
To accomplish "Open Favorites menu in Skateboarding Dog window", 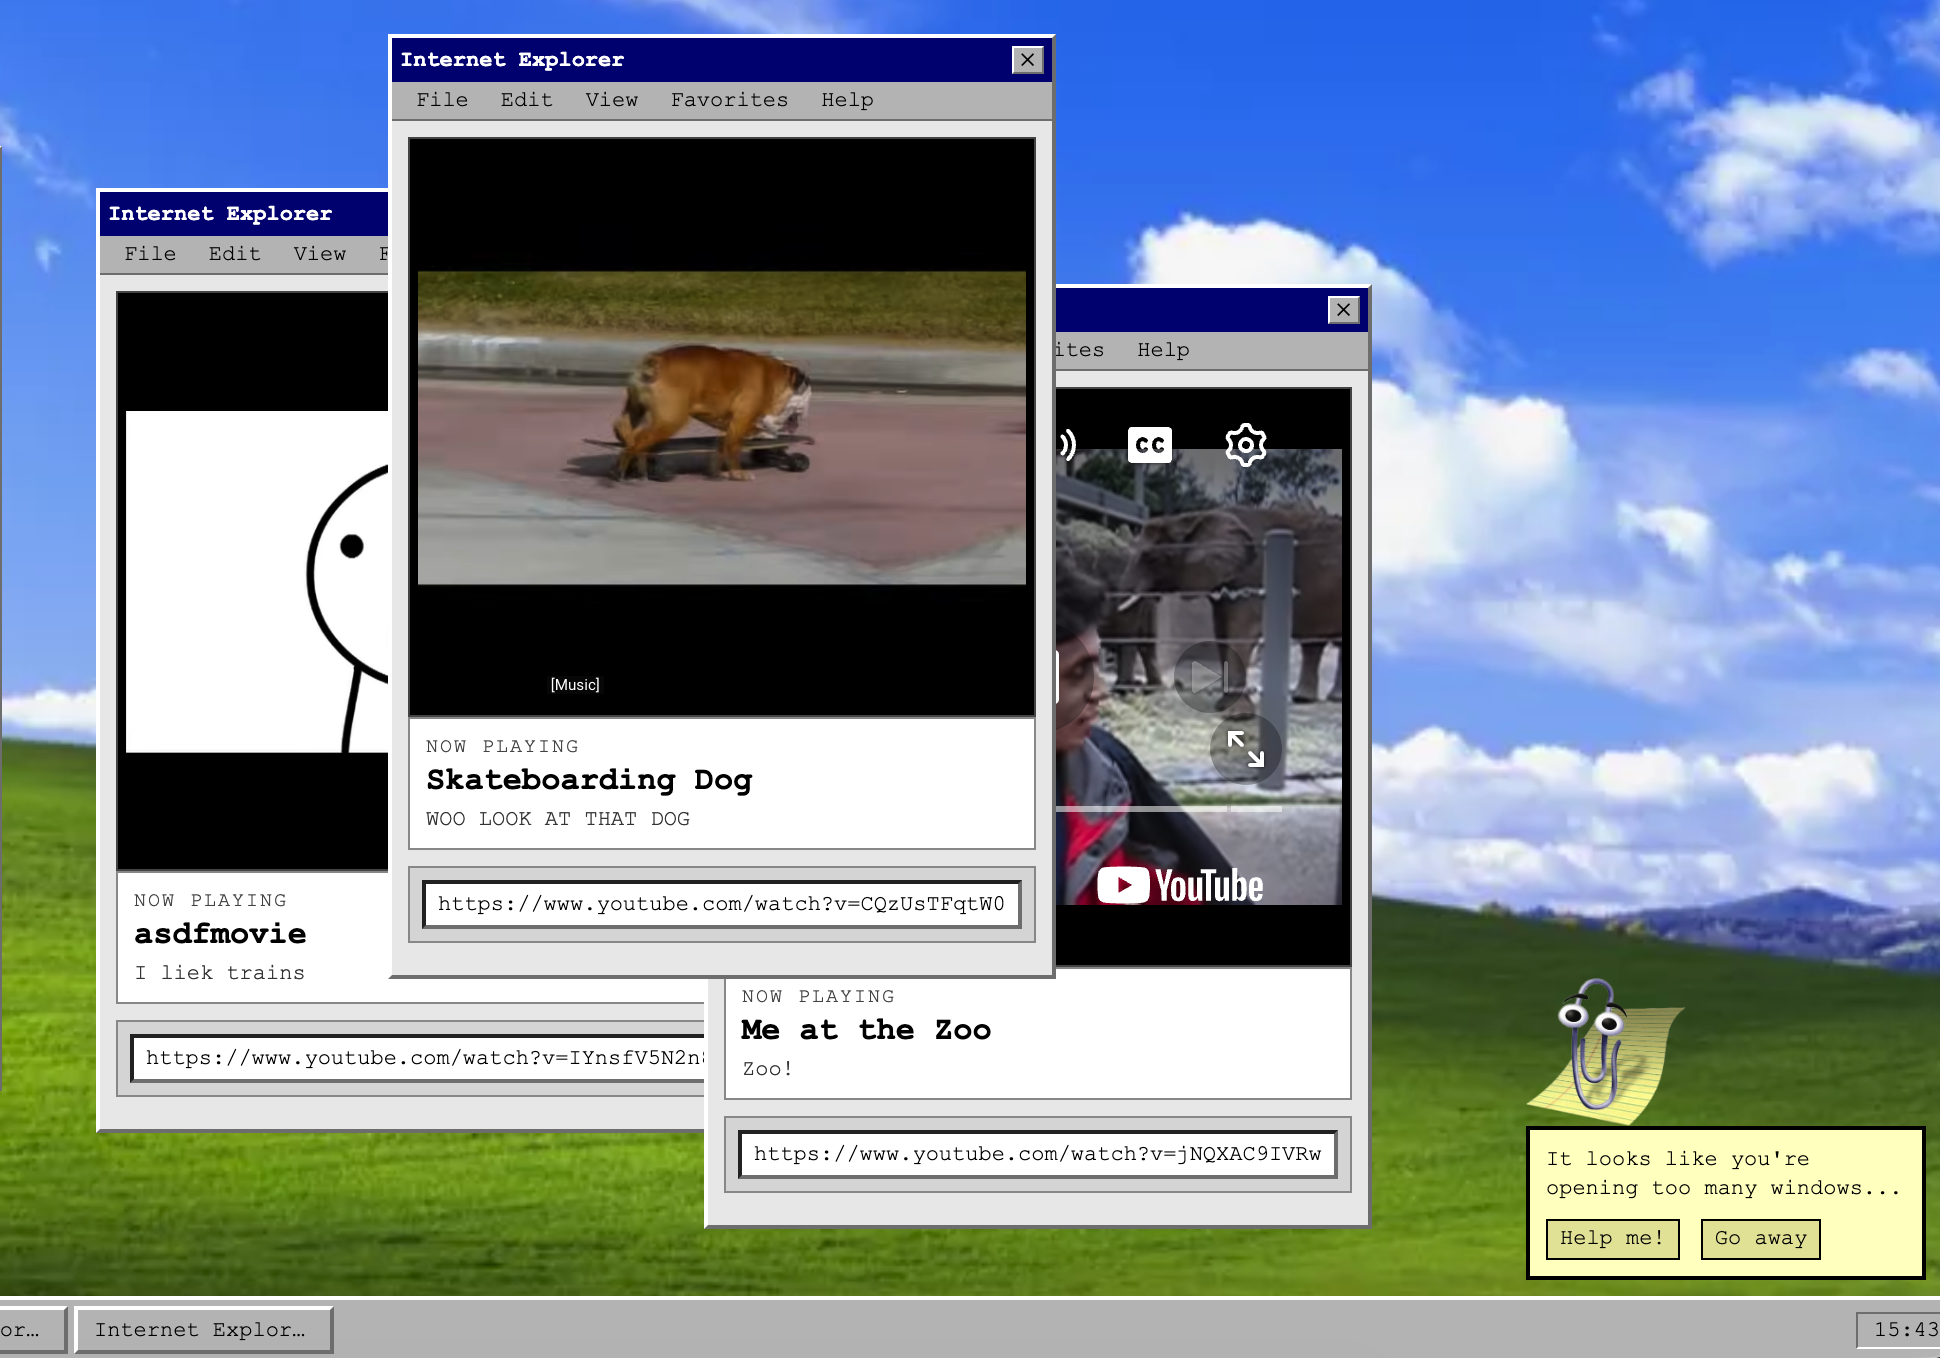I will 730,100.
